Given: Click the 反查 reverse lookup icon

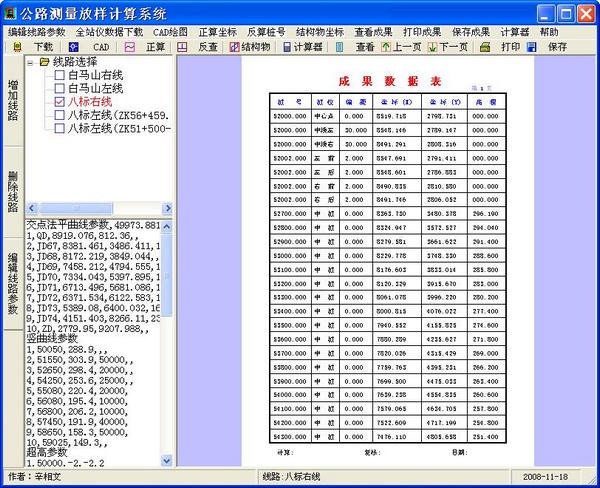Looking at the screenshot, I should click(x=182, y=47).
